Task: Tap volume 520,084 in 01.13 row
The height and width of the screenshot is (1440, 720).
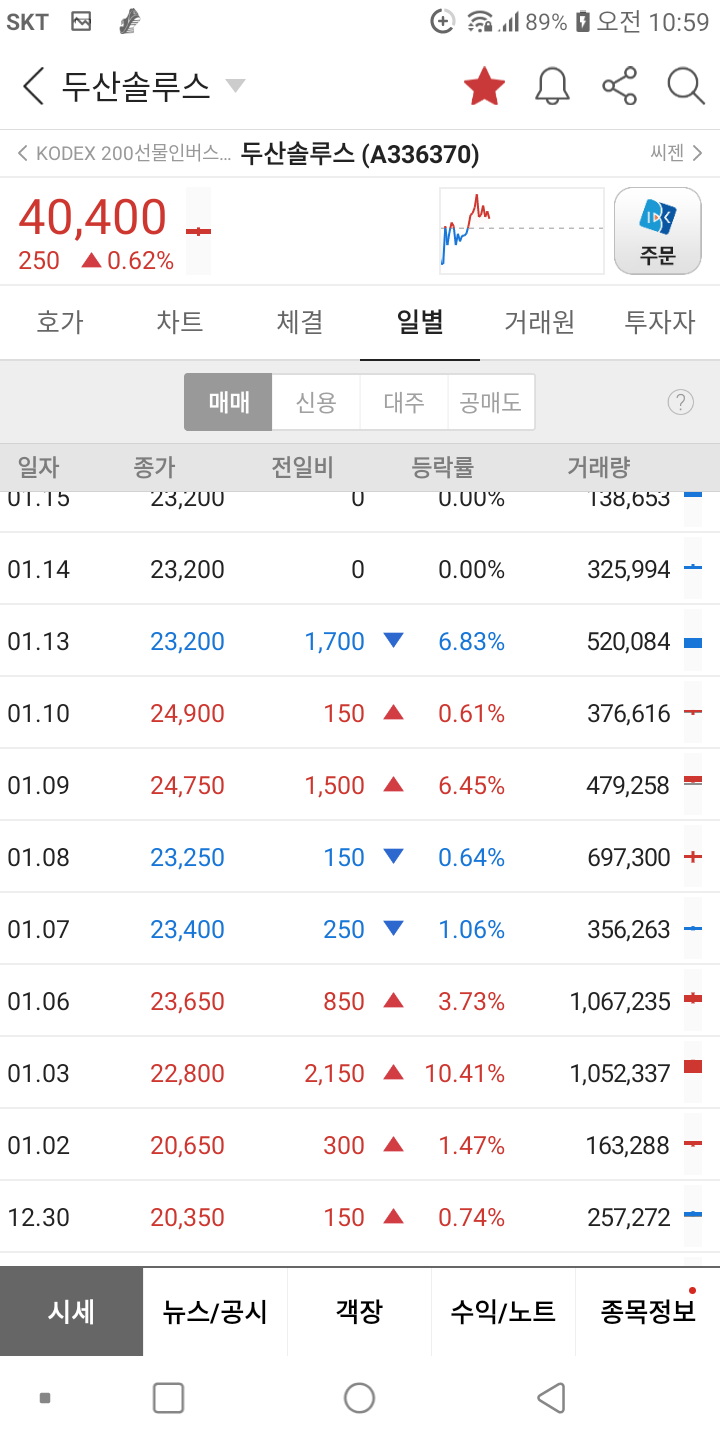Action: tap(629, 641)
